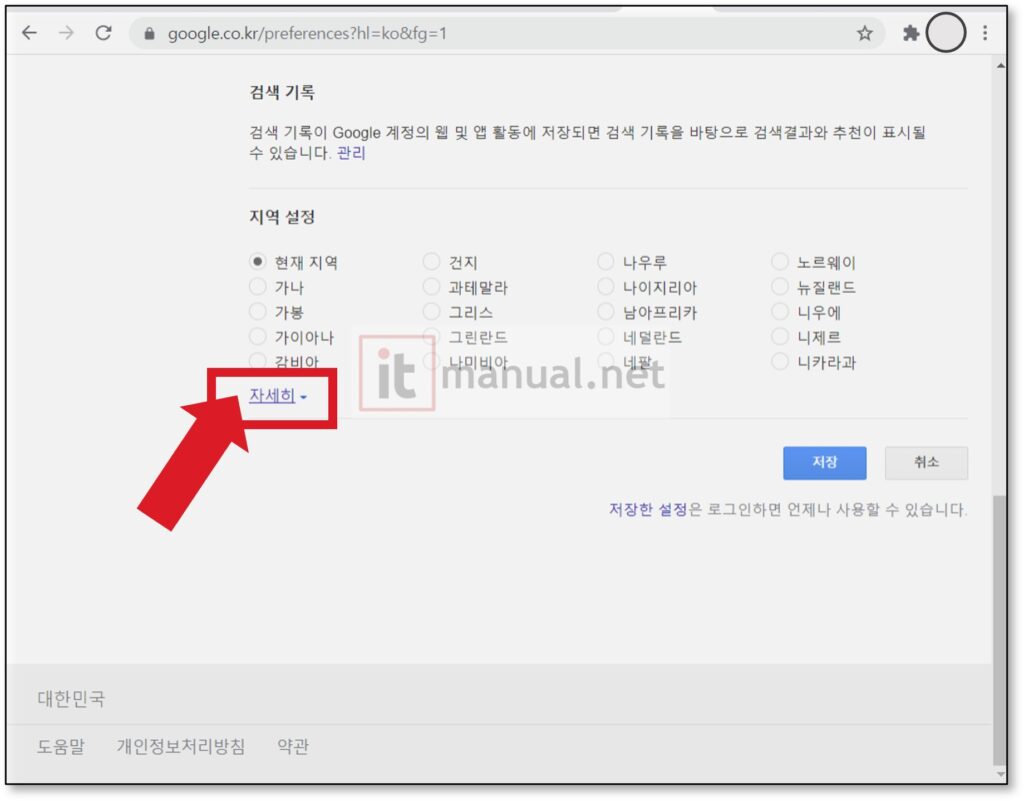Click the 대한민국 footer text
This screenshot has height=801, width=1024.
(71, 699)
